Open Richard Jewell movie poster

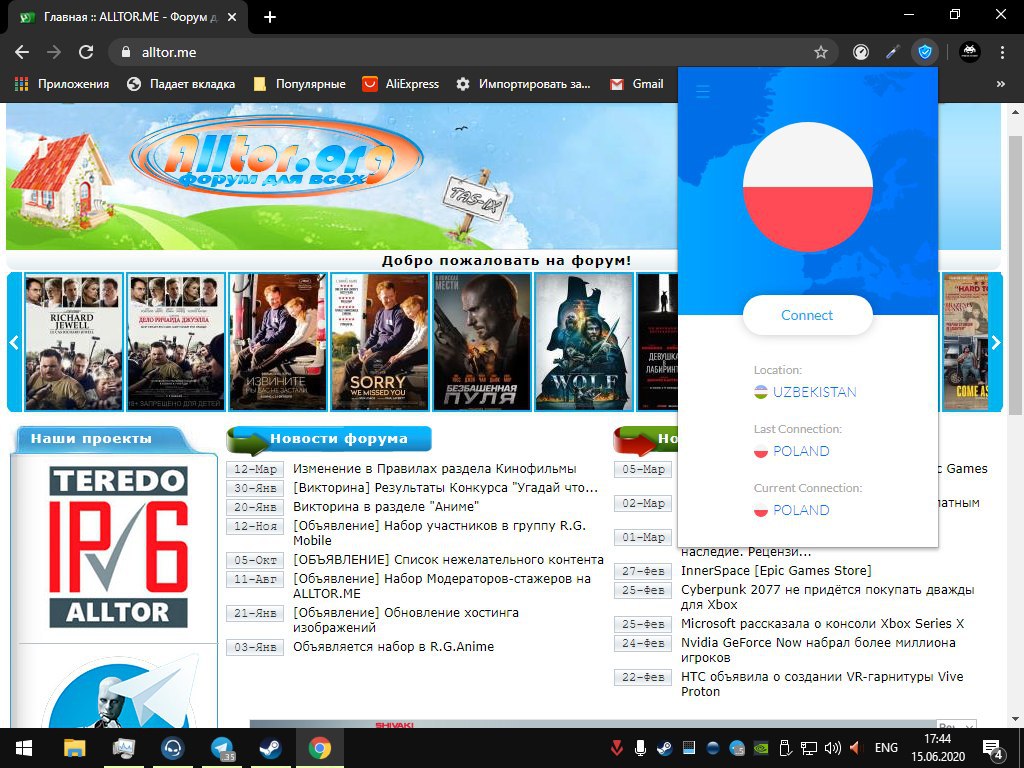coord(73,342)
